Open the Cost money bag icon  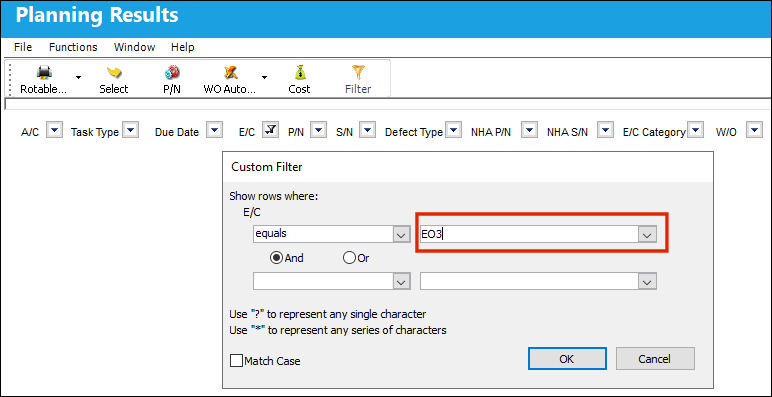[x=299, y=73]
